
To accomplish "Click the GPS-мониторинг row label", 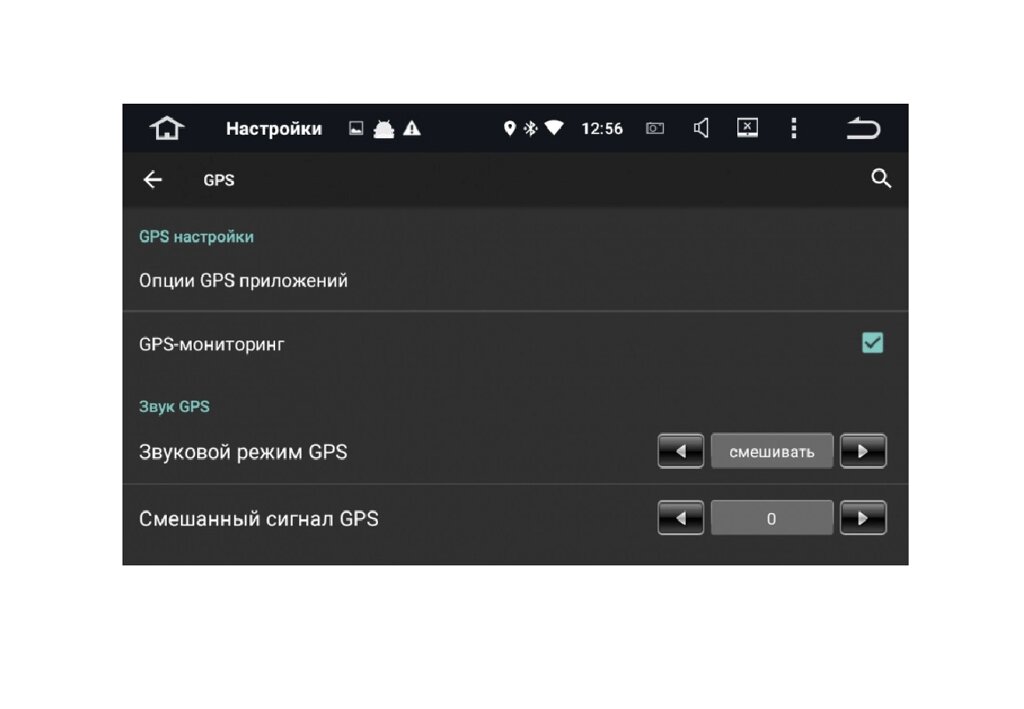I will (x=212, y=344).
